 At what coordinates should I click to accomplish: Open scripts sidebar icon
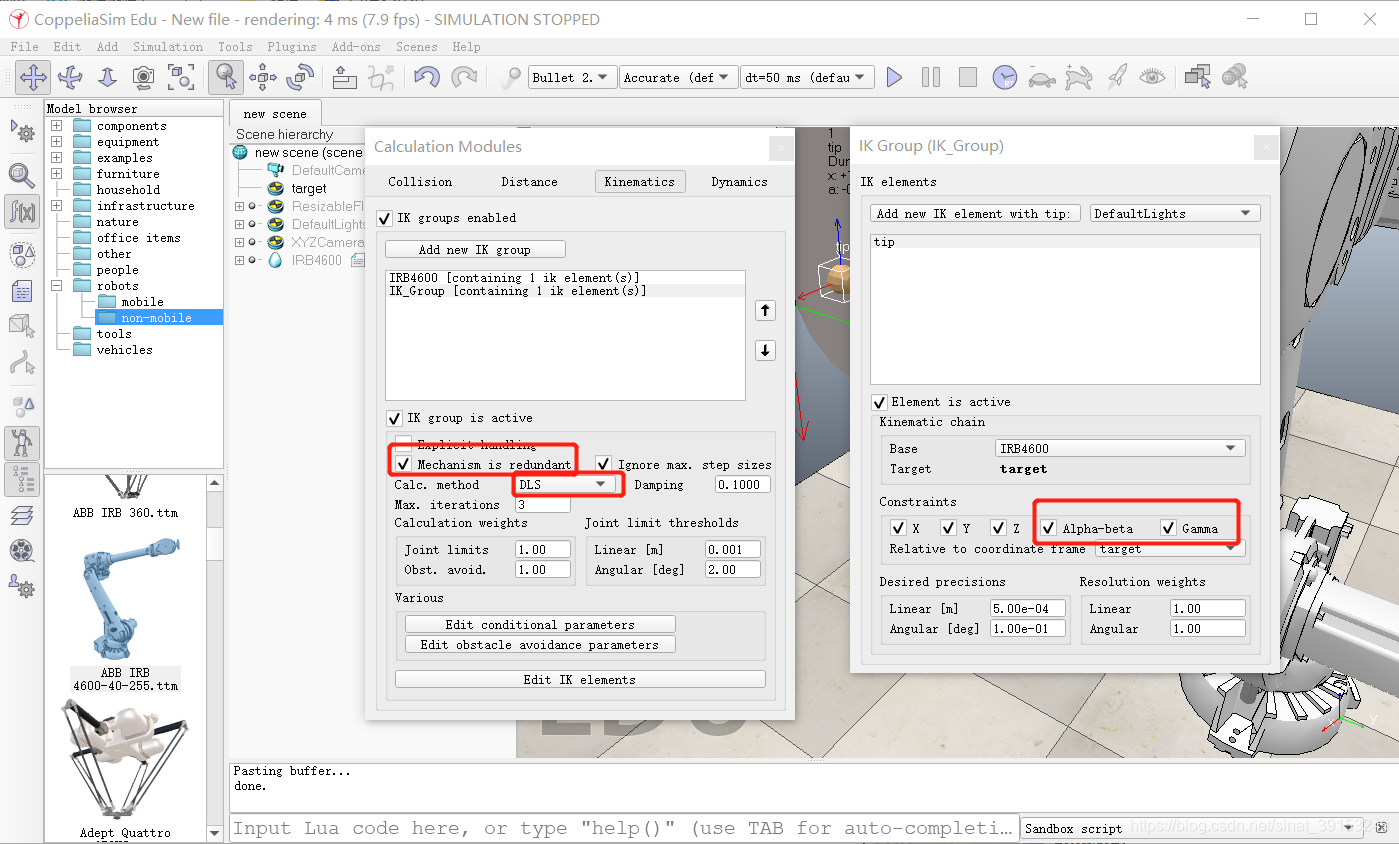22,291
